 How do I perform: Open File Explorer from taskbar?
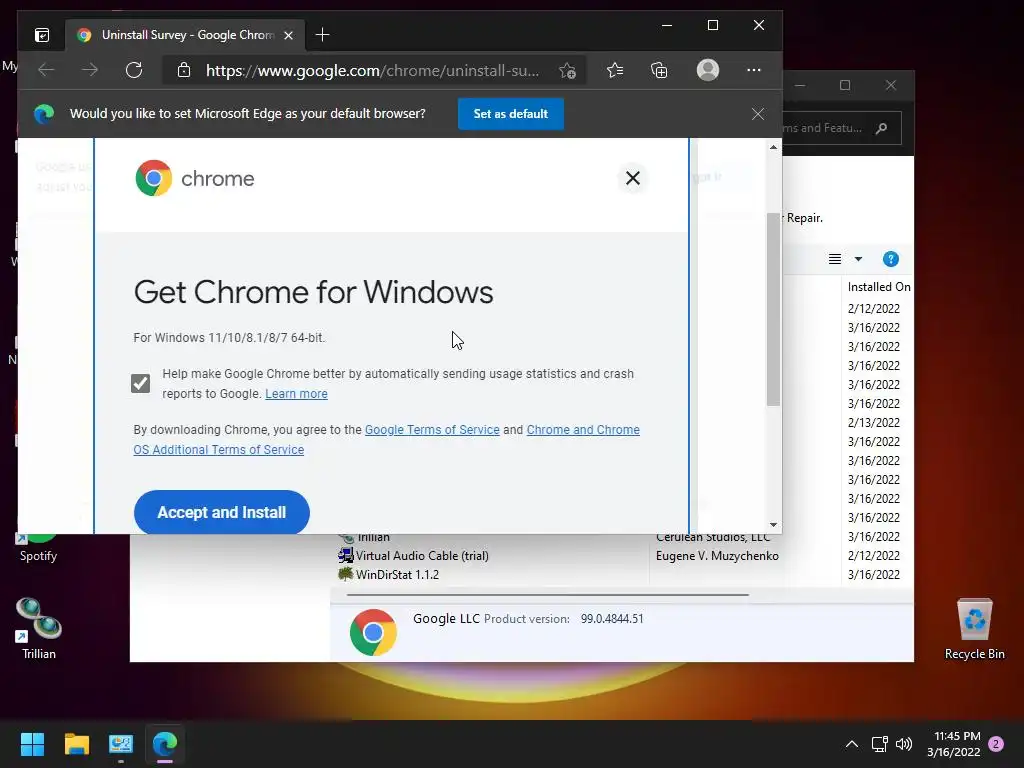(x=76, y=744)
